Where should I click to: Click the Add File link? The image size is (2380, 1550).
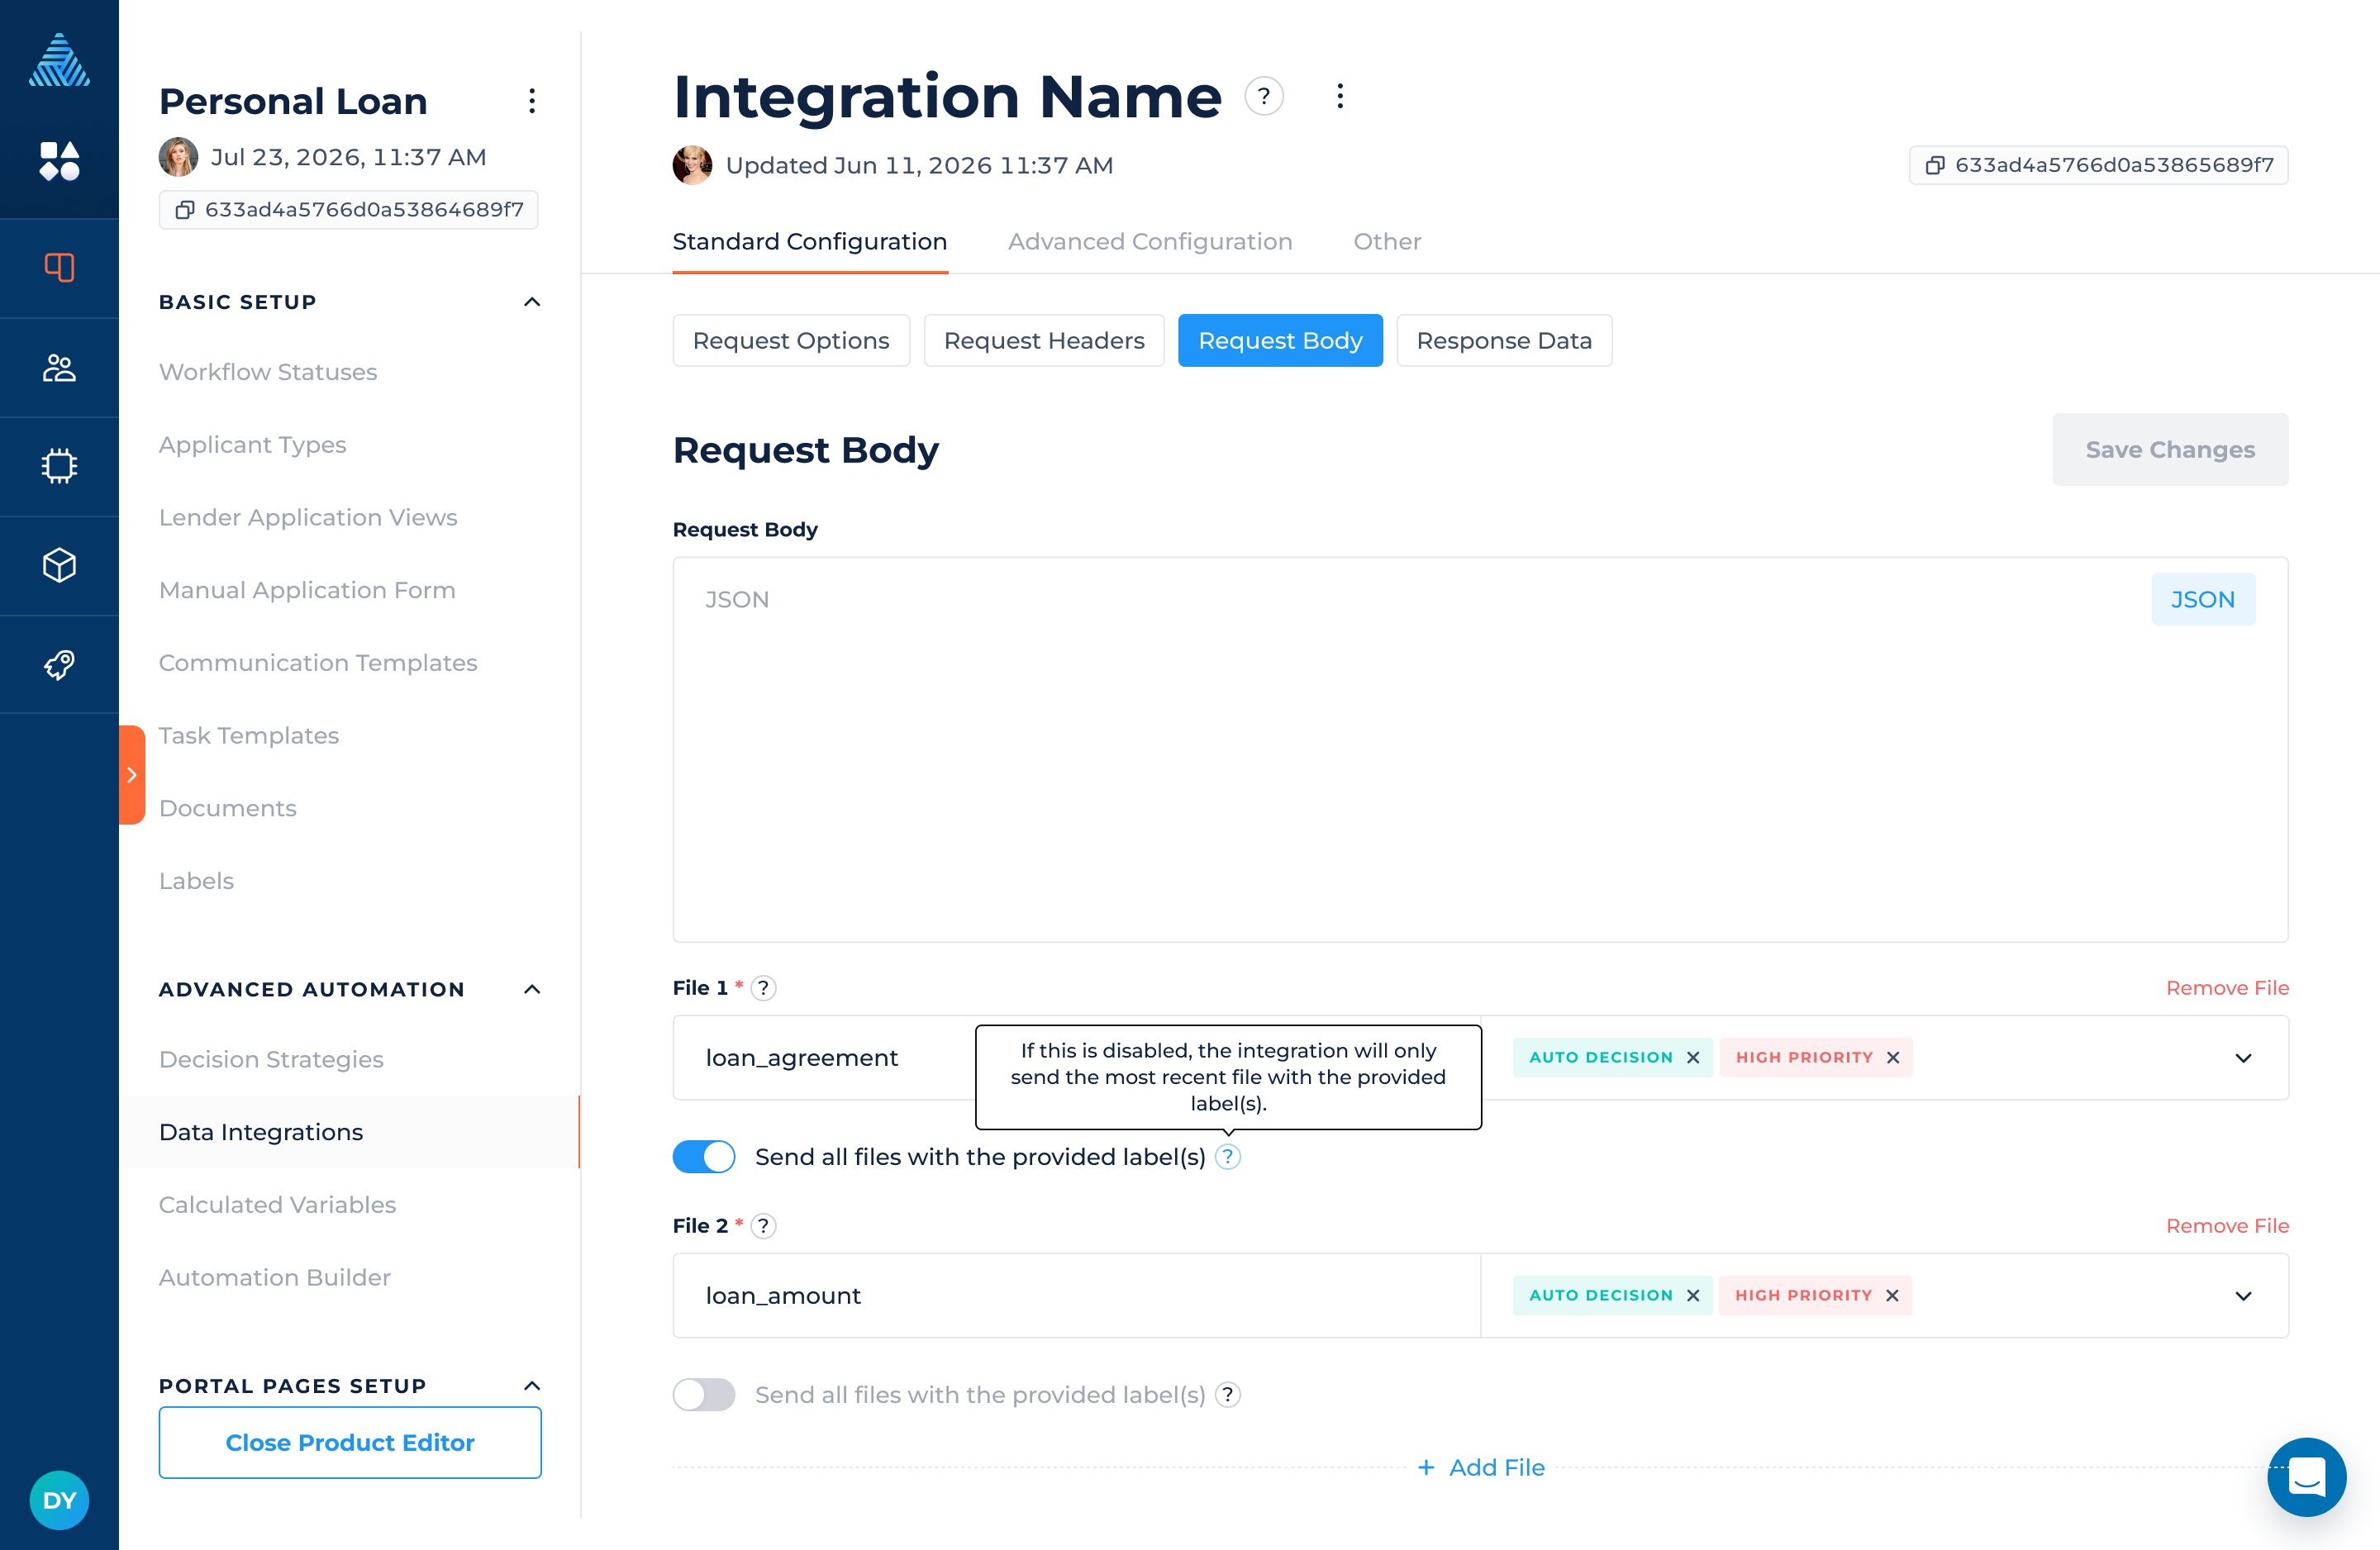coord(1481,1468)
